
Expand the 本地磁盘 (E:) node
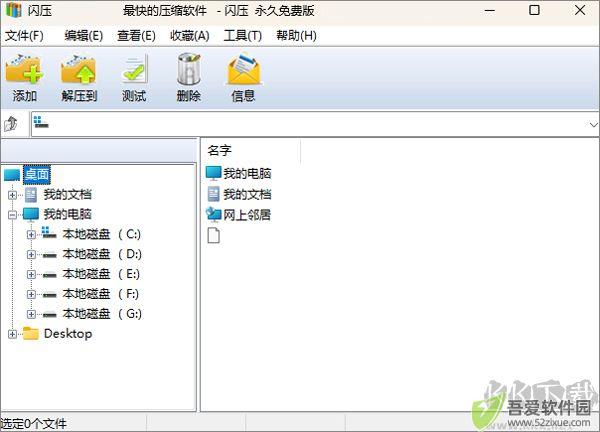[31, 274]
